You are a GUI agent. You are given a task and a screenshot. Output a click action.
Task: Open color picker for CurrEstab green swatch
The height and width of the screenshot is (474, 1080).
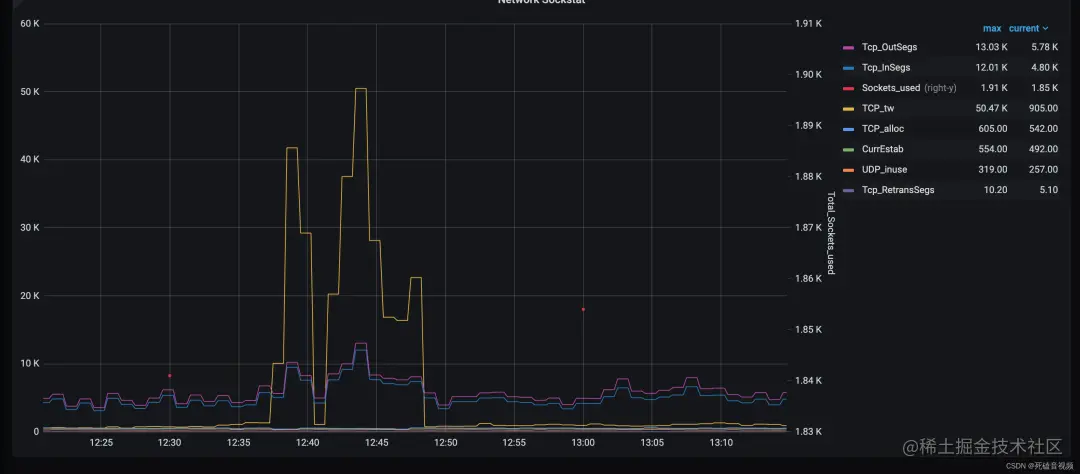pos(849,149)
